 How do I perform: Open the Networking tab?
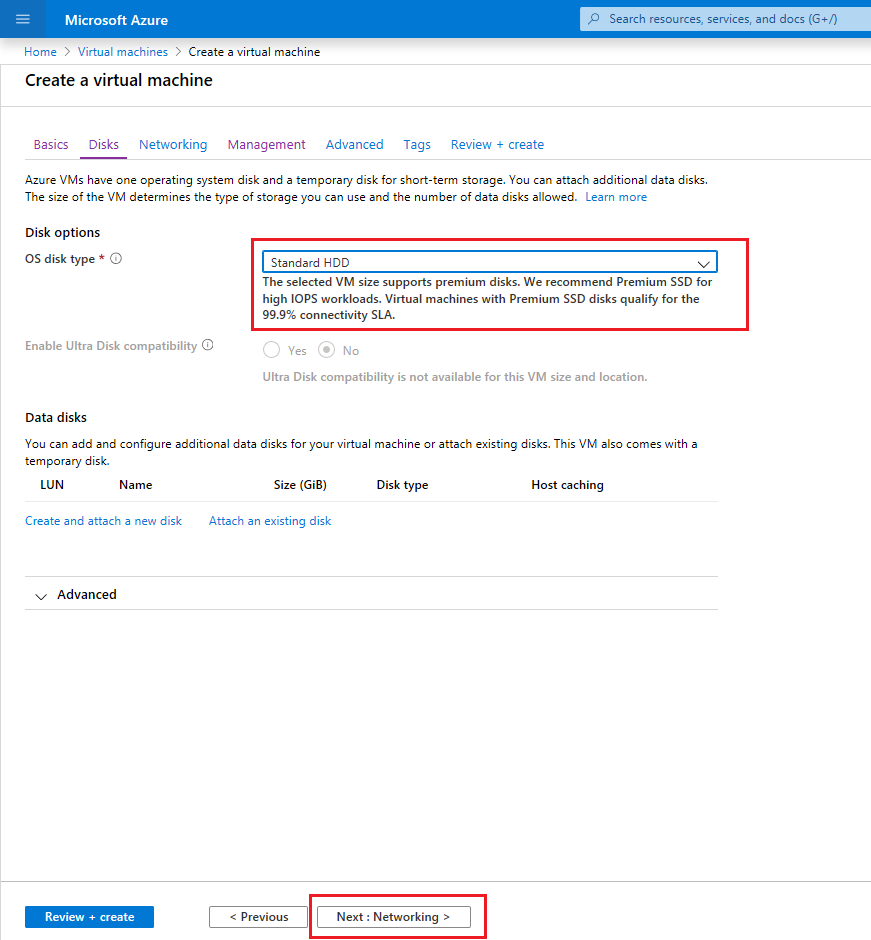172,144
